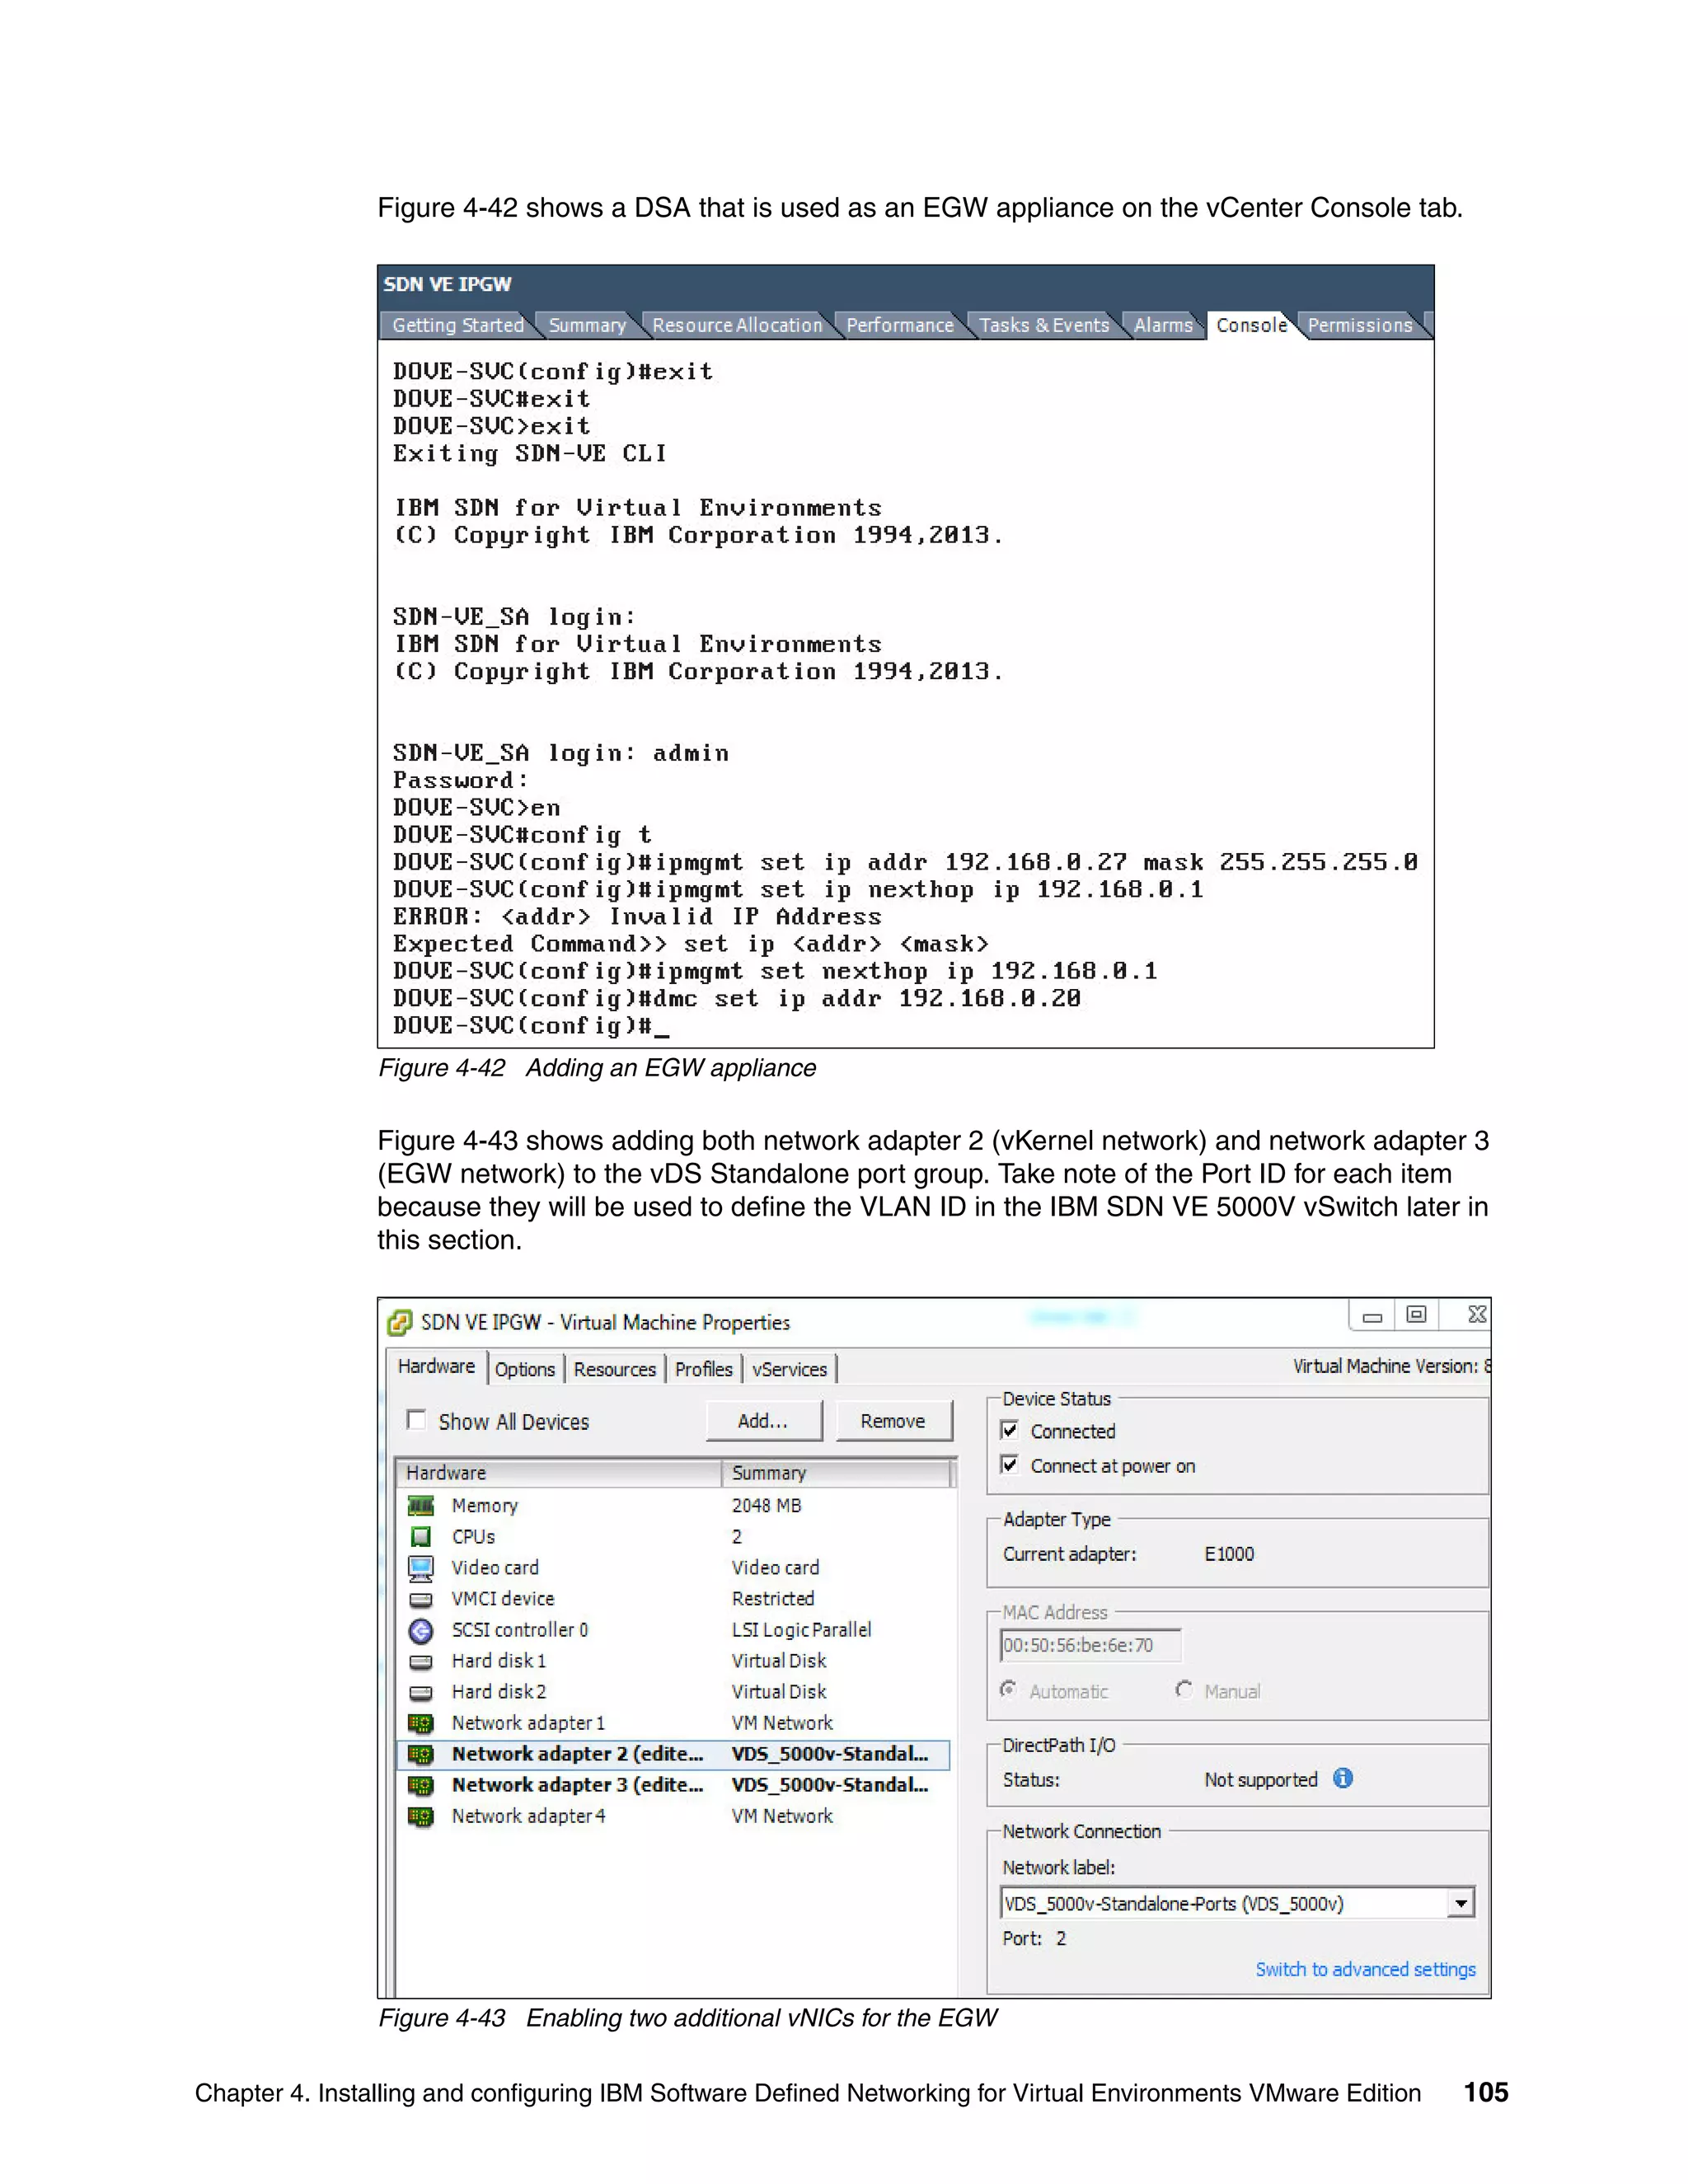Select the Memory row

(x=673, y=1505)
